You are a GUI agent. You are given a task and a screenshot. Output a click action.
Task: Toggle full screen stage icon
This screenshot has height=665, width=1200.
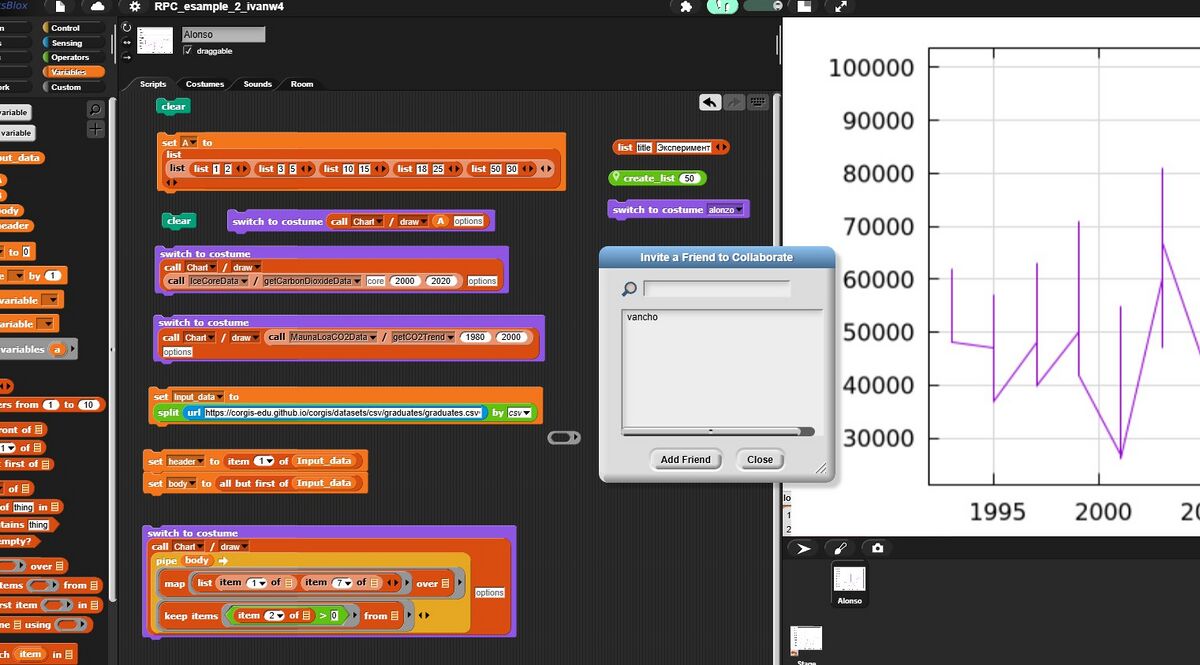[x=840, y=7]
